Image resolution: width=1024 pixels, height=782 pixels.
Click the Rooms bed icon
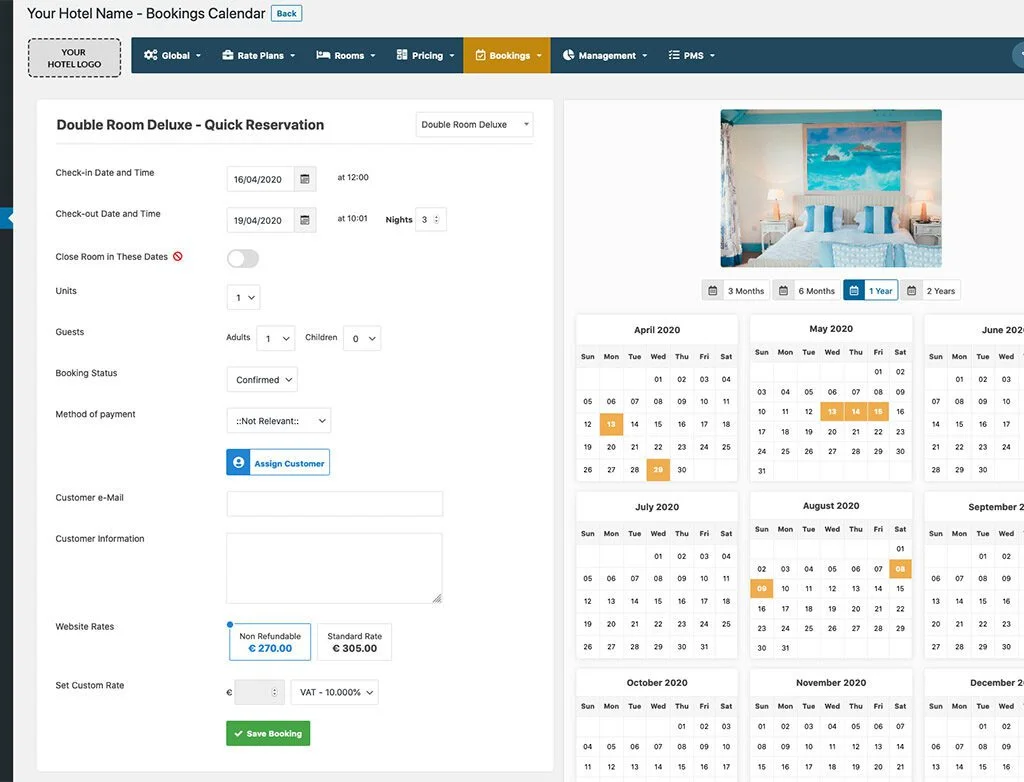tap(323, 55)
